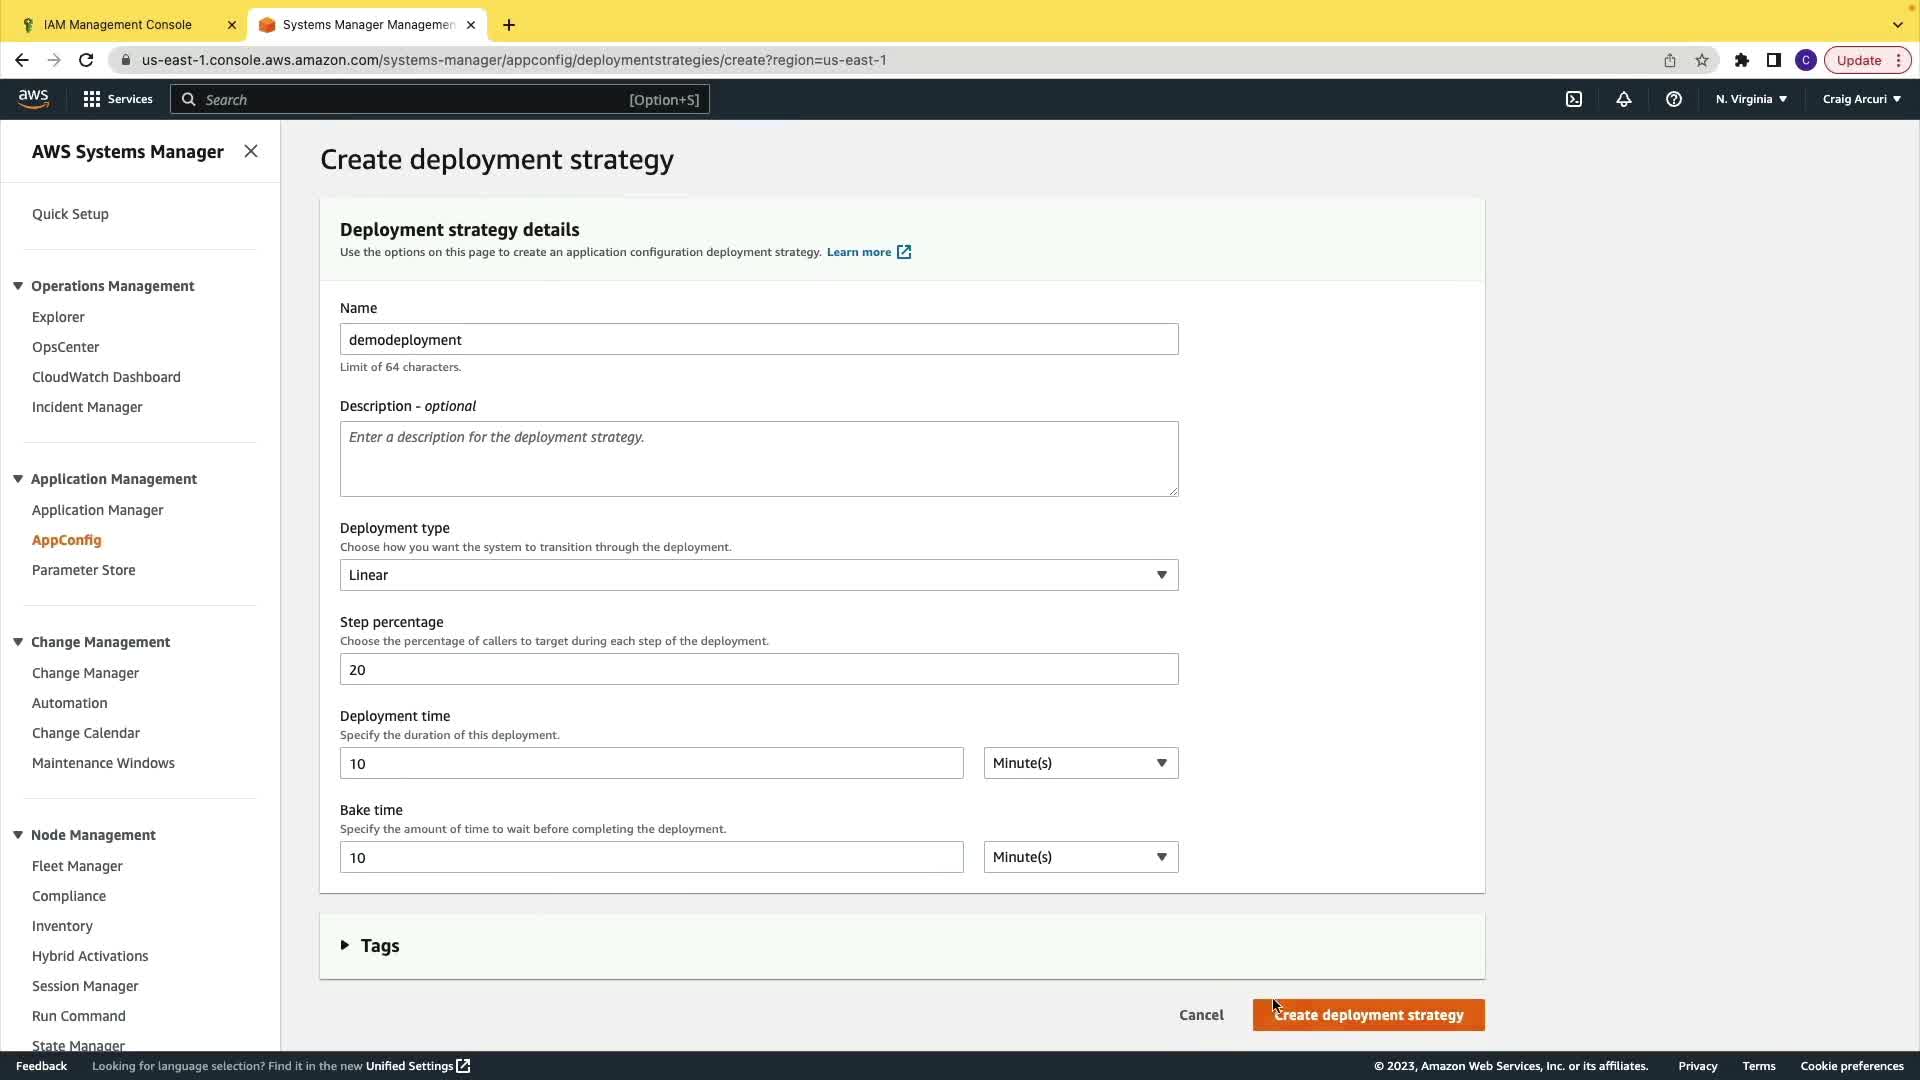Close the Systems Manager sidebar
The image size is (1920, 1080).
(251, 151)
